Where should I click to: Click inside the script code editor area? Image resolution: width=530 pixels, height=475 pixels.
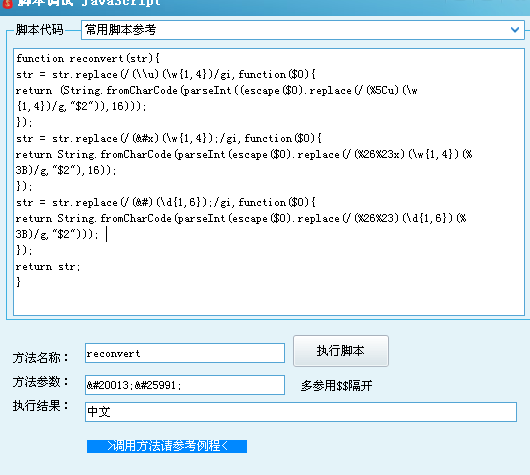[269, 182]
